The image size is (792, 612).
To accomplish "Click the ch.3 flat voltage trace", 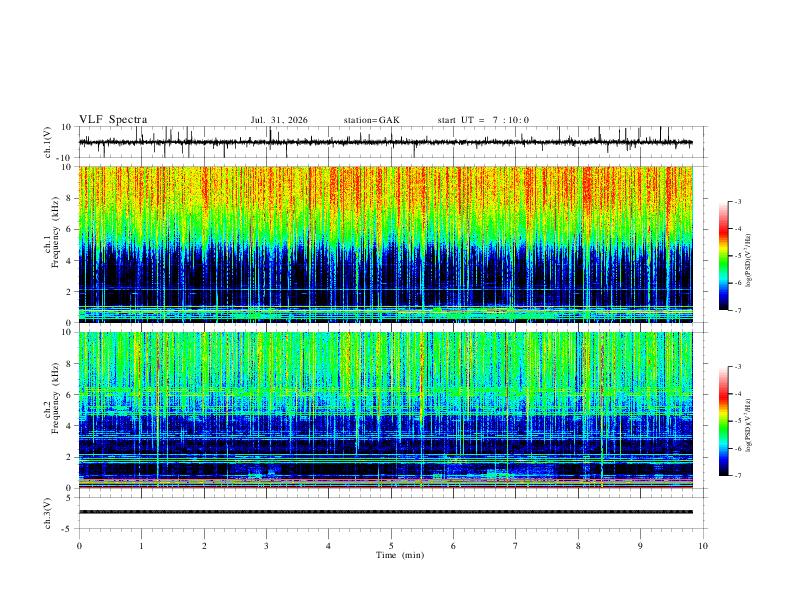I will coord(385,512).
